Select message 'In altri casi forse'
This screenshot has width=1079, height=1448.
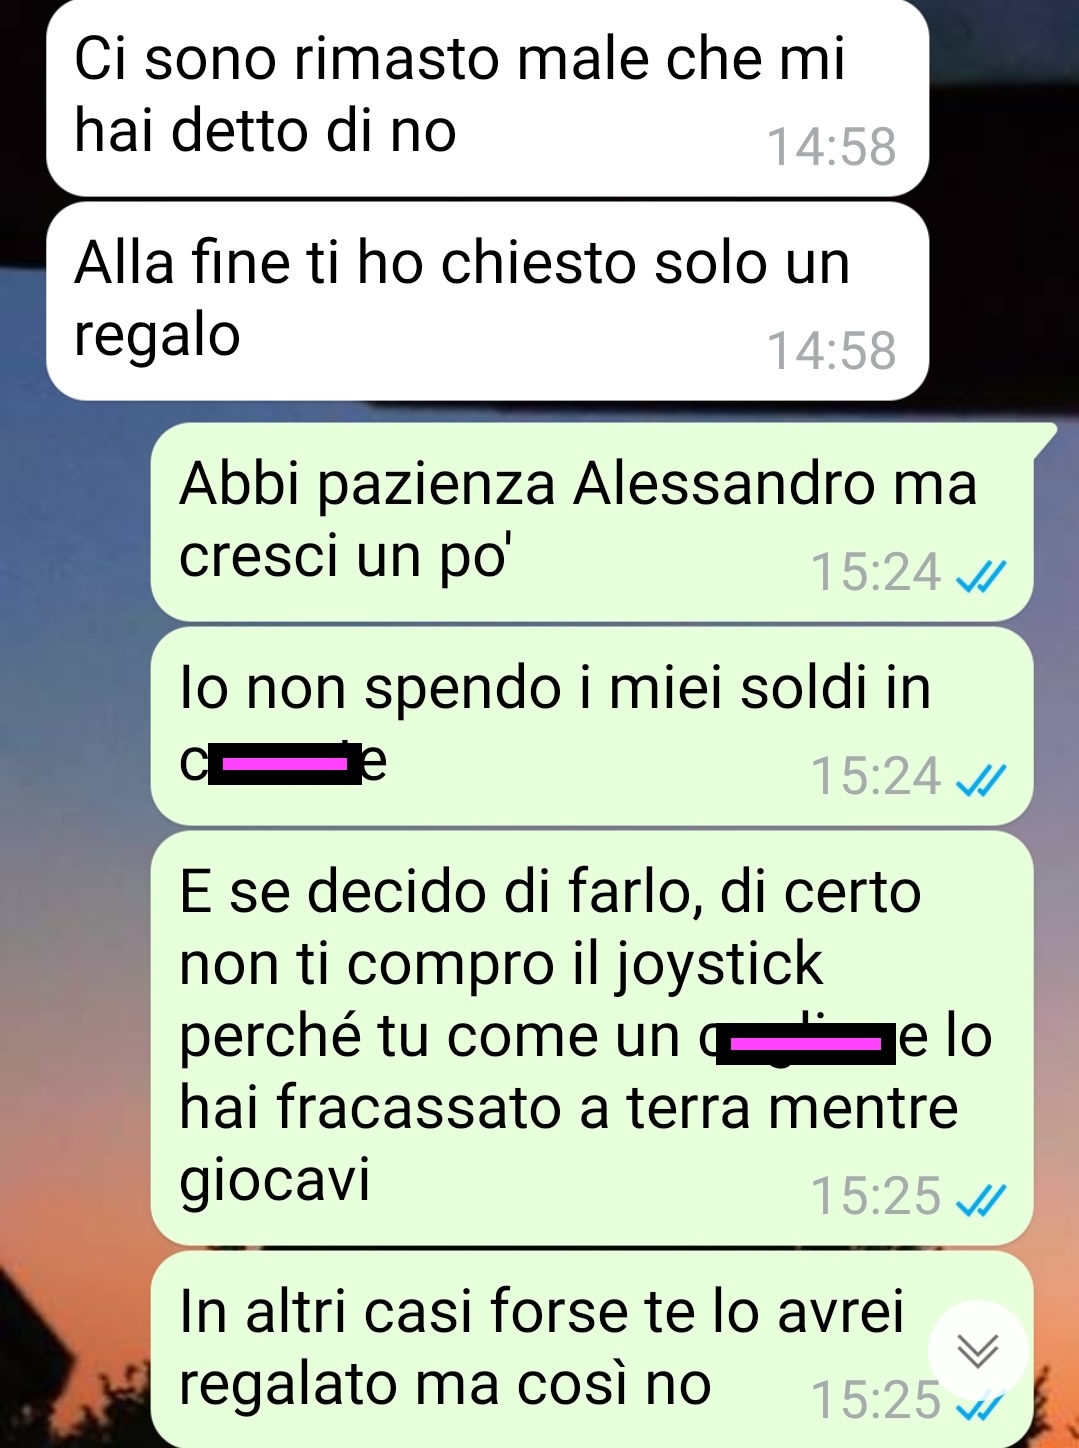coord(592,1348)
